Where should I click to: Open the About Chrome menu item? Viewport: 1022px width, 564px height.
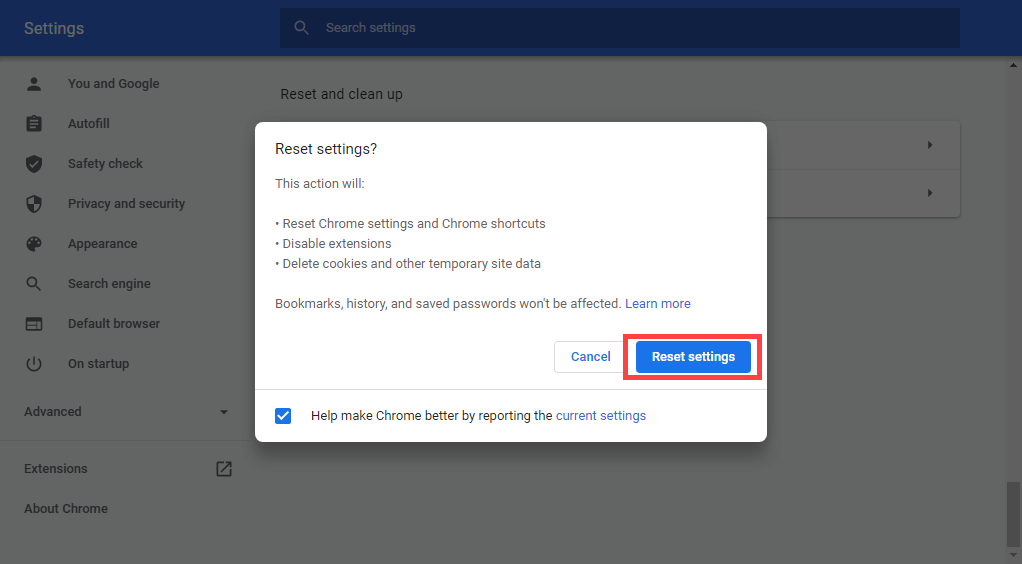point(66,509)
